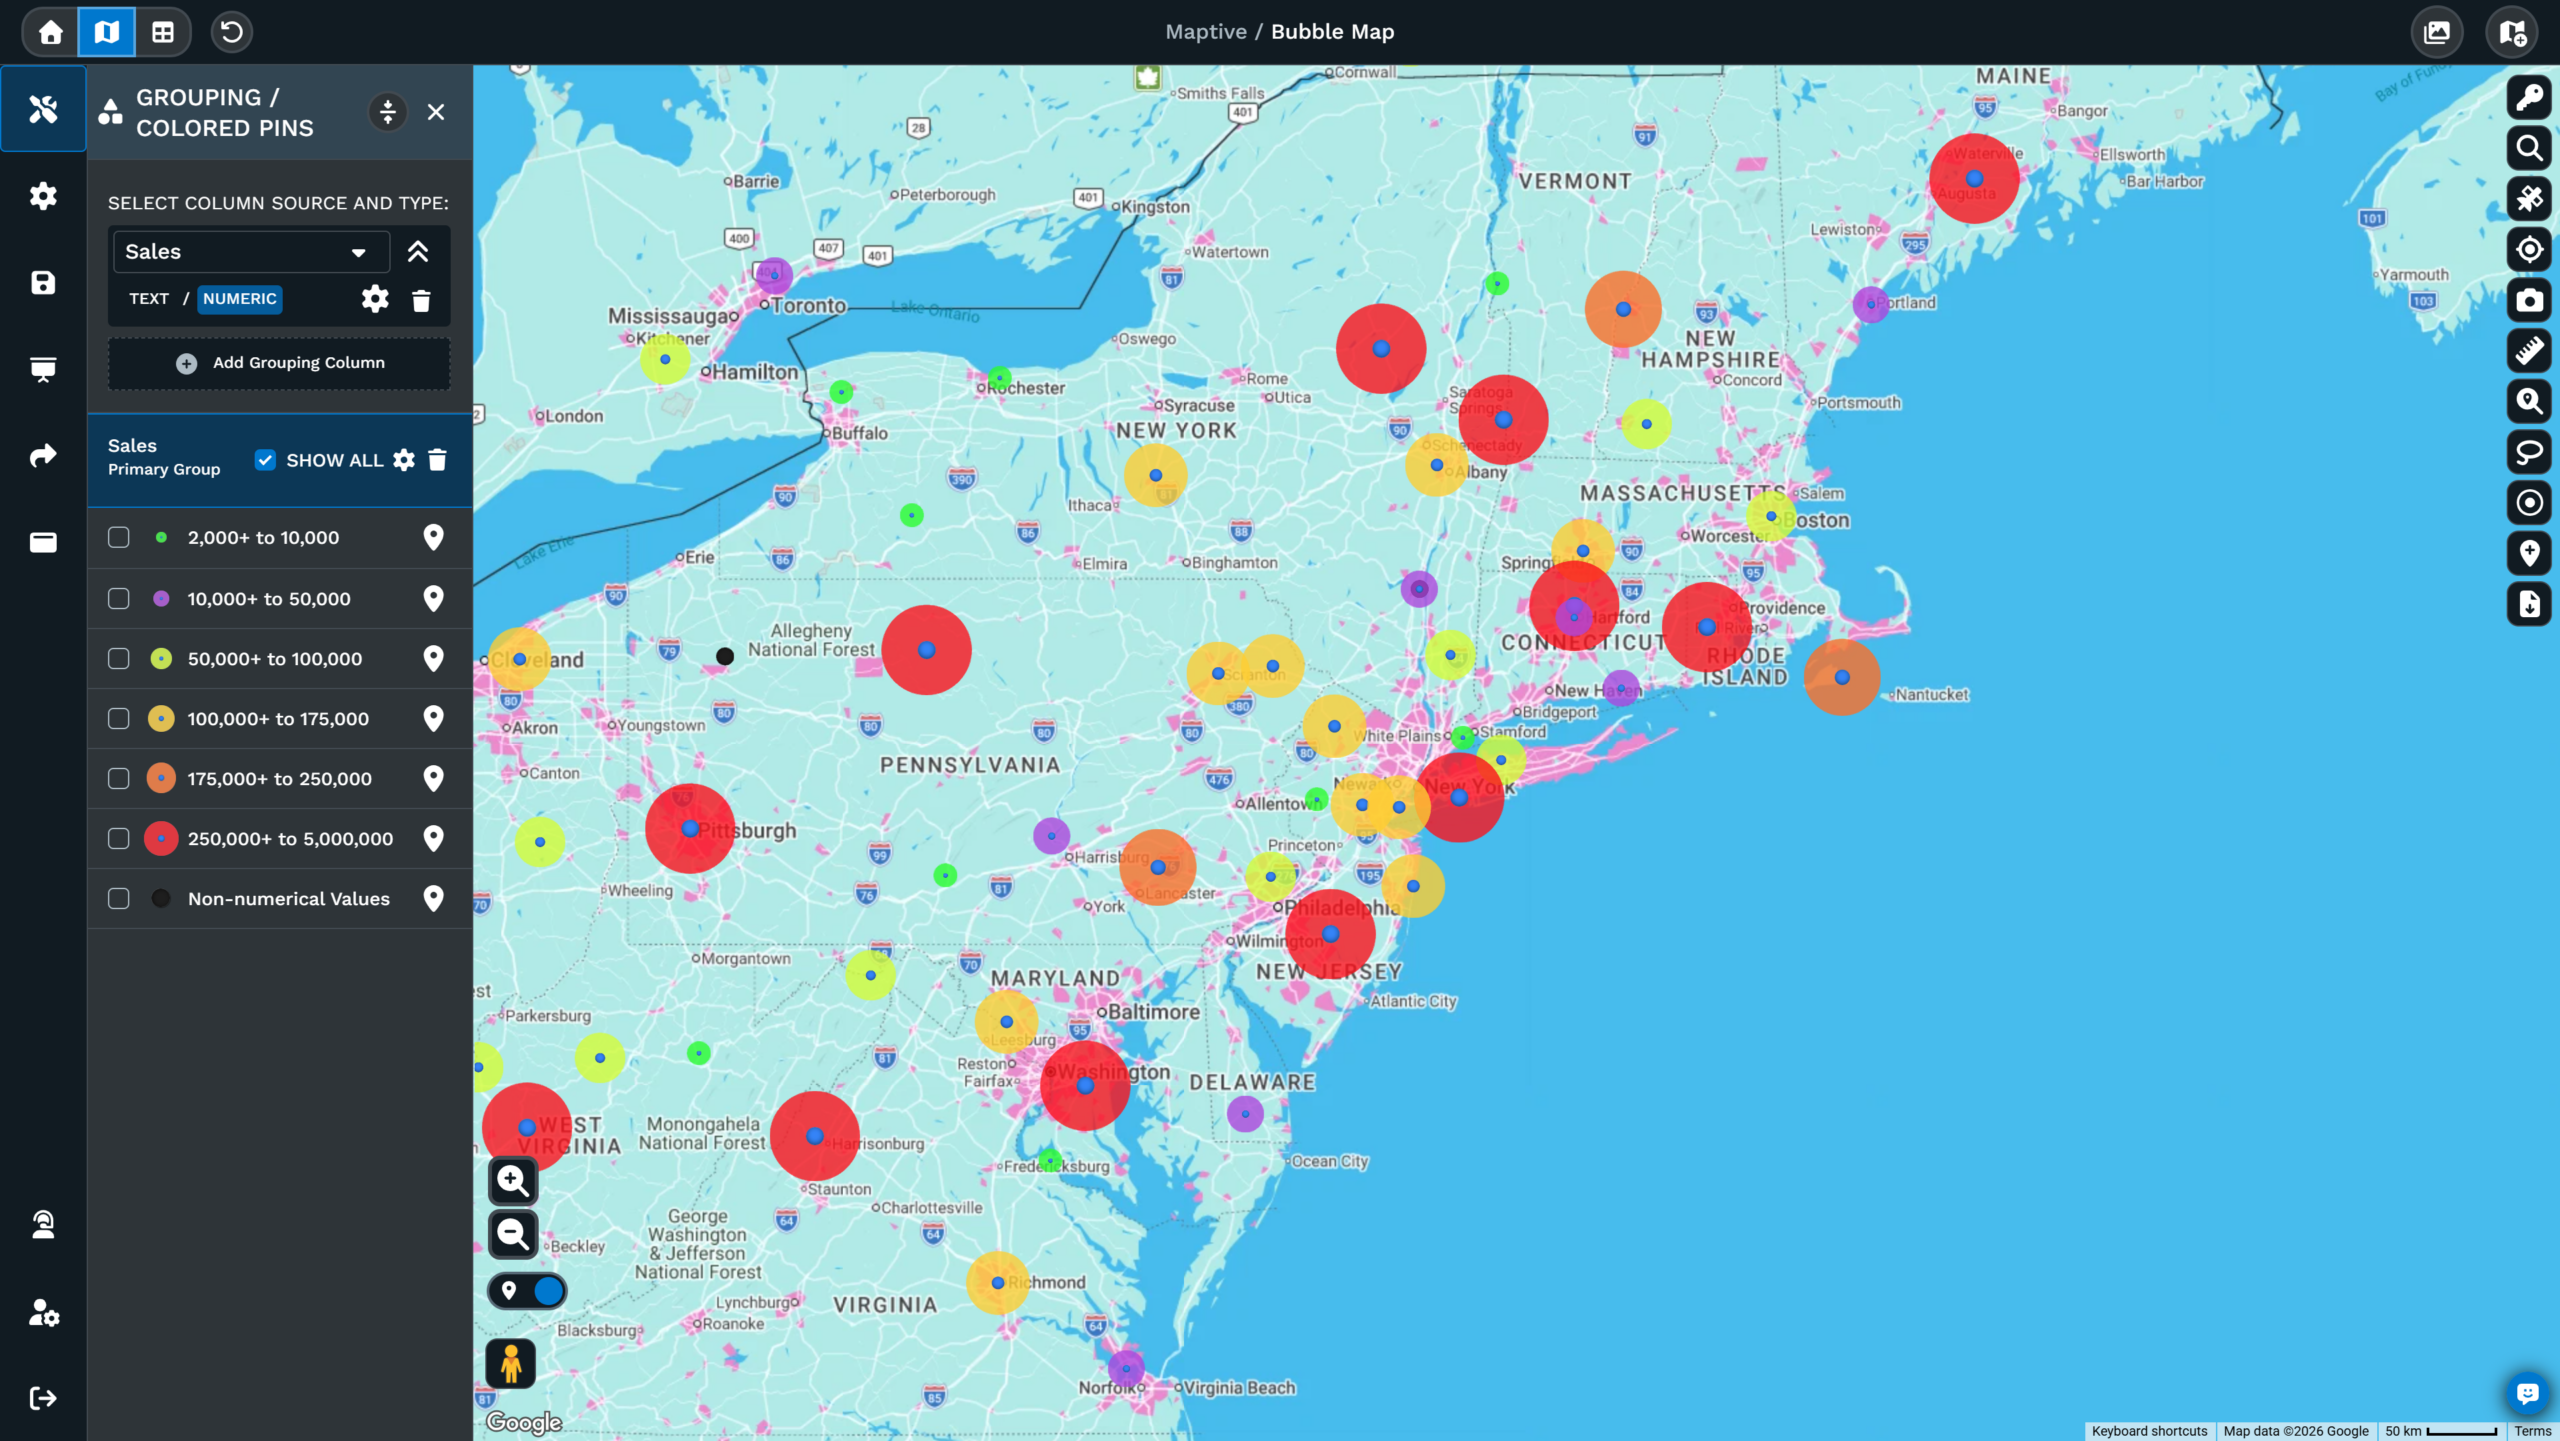Open the chat support bubble
The height and width of the screenshot is (1441, 2560).
click(2528, 1393)
